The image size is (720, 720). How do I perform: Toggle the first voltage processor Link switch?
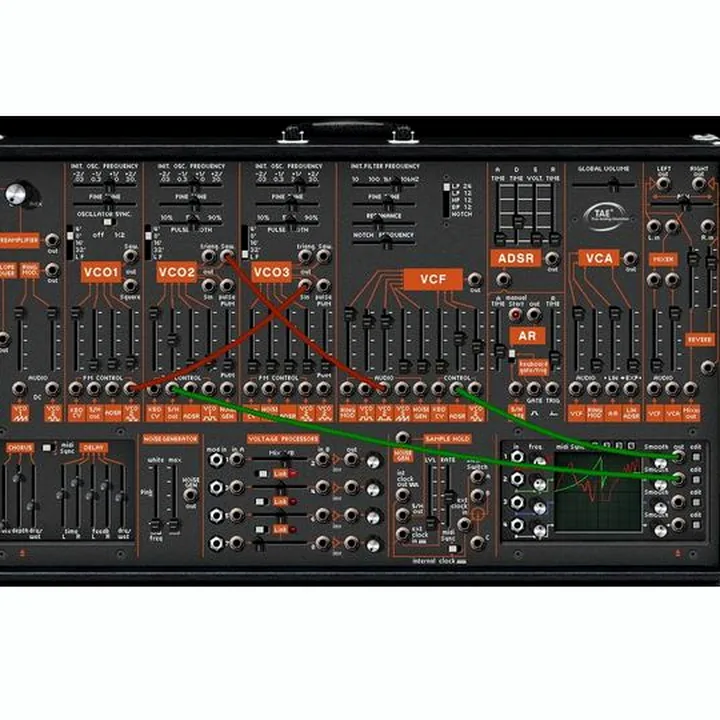pos(262,473)
